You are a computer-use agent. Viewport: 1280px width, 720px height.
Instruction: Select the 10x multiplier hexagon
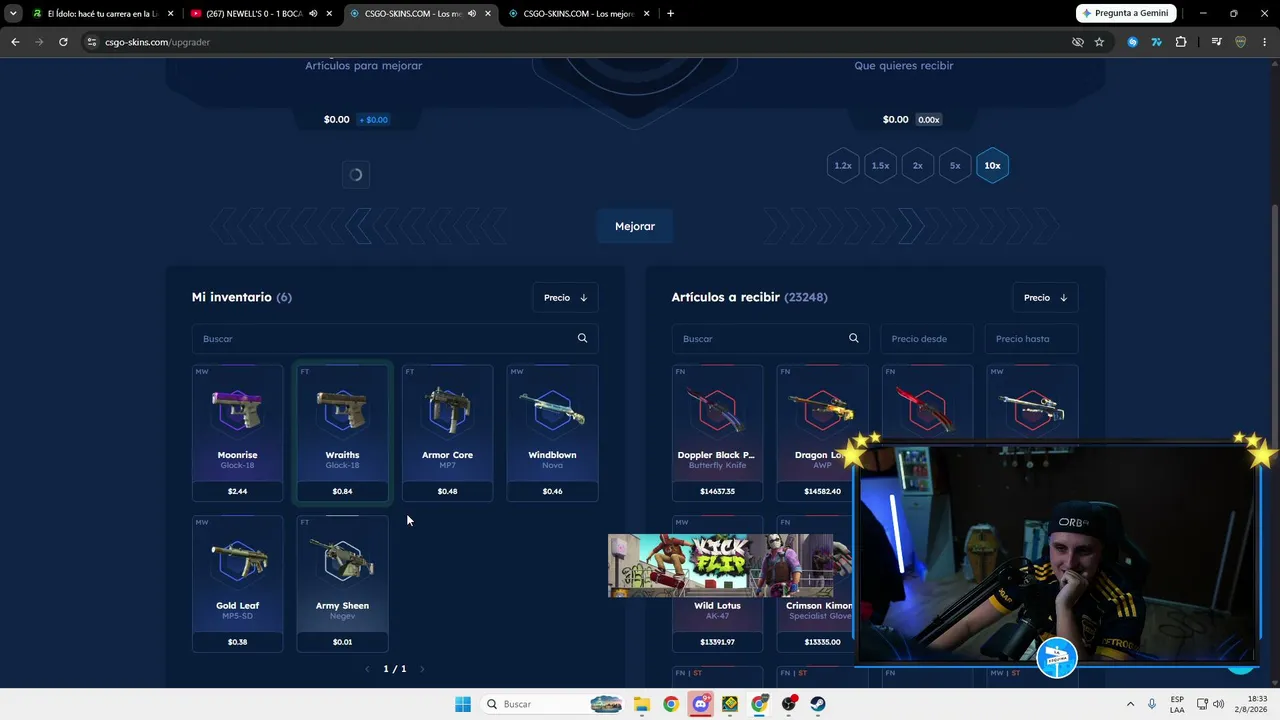[992, 165]
